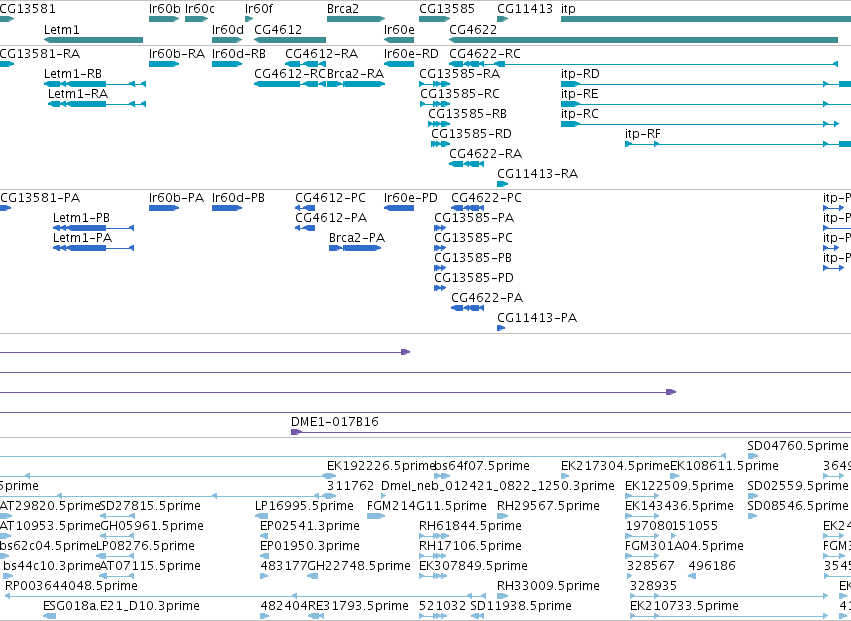
Task: Click EST ESG018a.E21_D10.3prime label
Action: coord(121,606)
